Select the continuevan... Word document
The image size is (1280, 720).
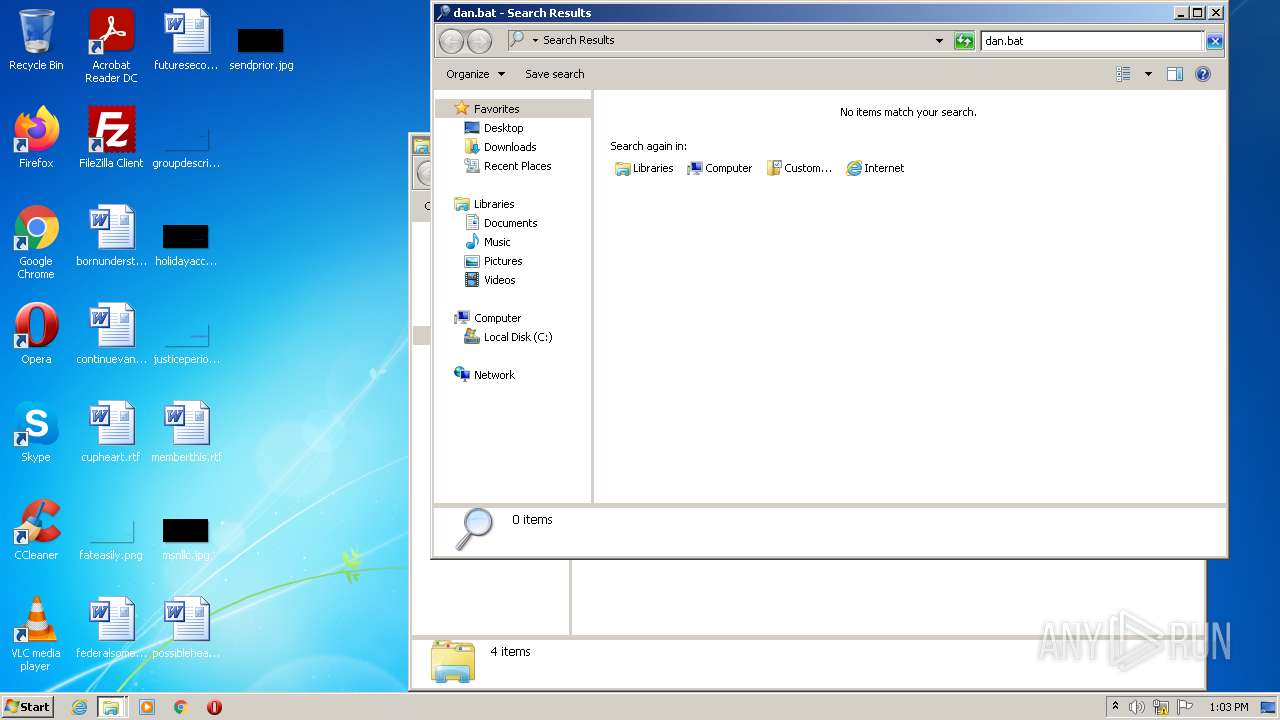pos(111,334)
